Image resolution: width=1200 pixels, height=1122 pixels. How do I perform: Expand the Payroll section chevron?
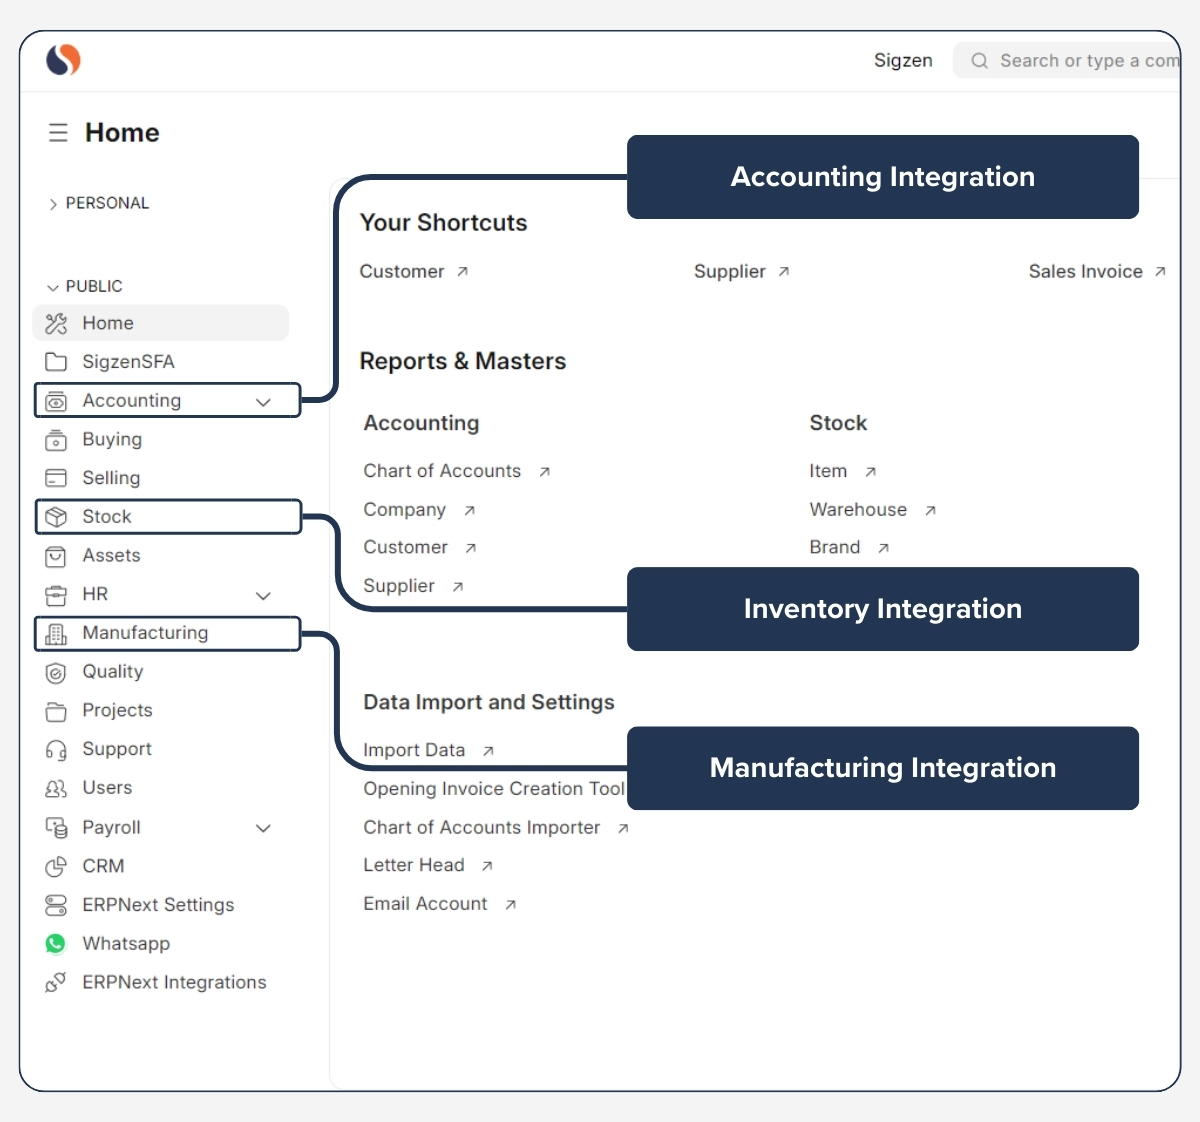pos(263,828)
